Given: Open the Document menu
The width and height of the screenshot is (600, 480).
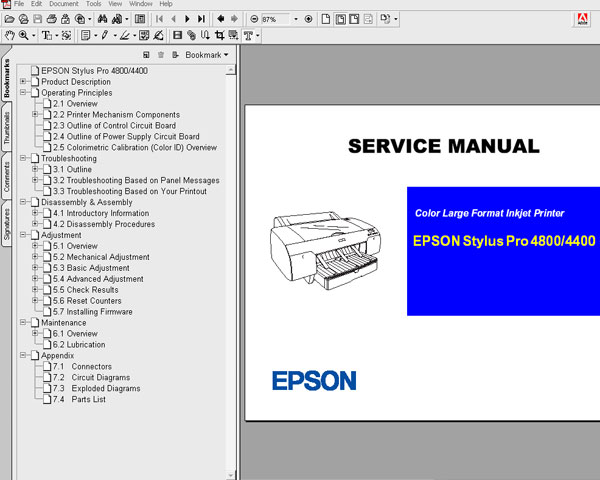Looking at the screenshot, I should [64, 4].
